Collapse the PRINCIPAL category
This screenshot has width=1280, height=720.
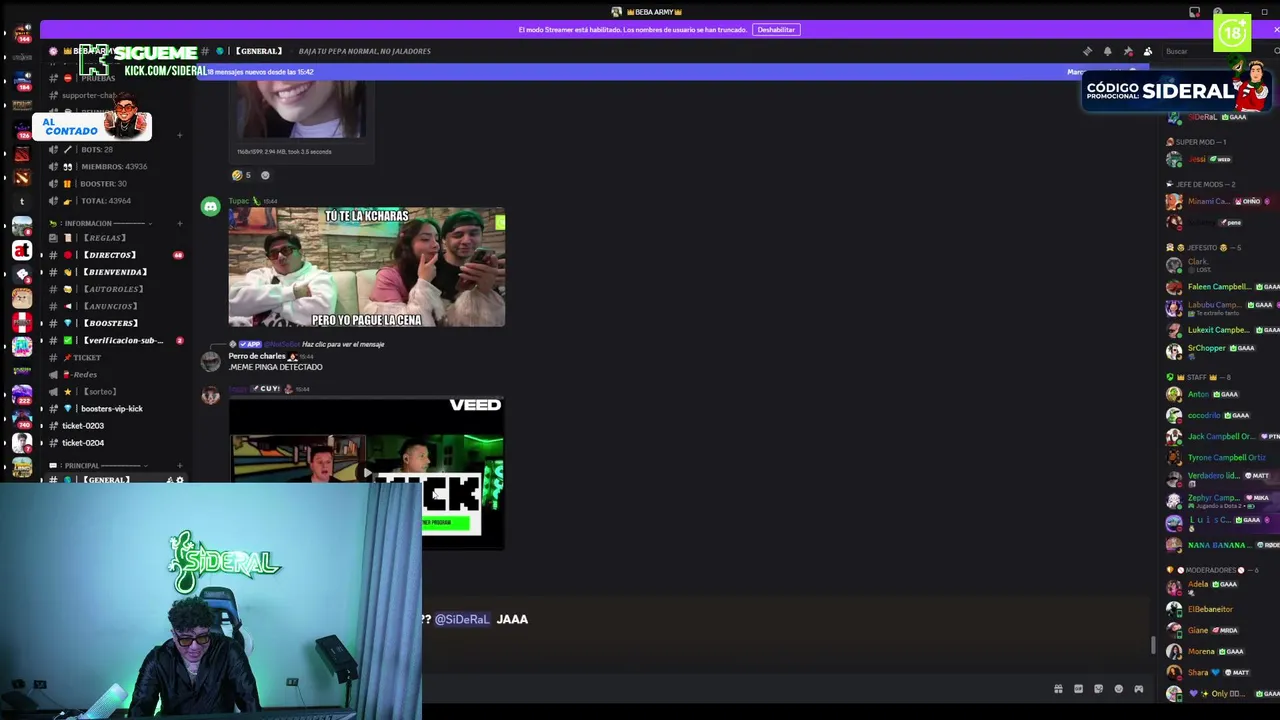click(100, 466)
